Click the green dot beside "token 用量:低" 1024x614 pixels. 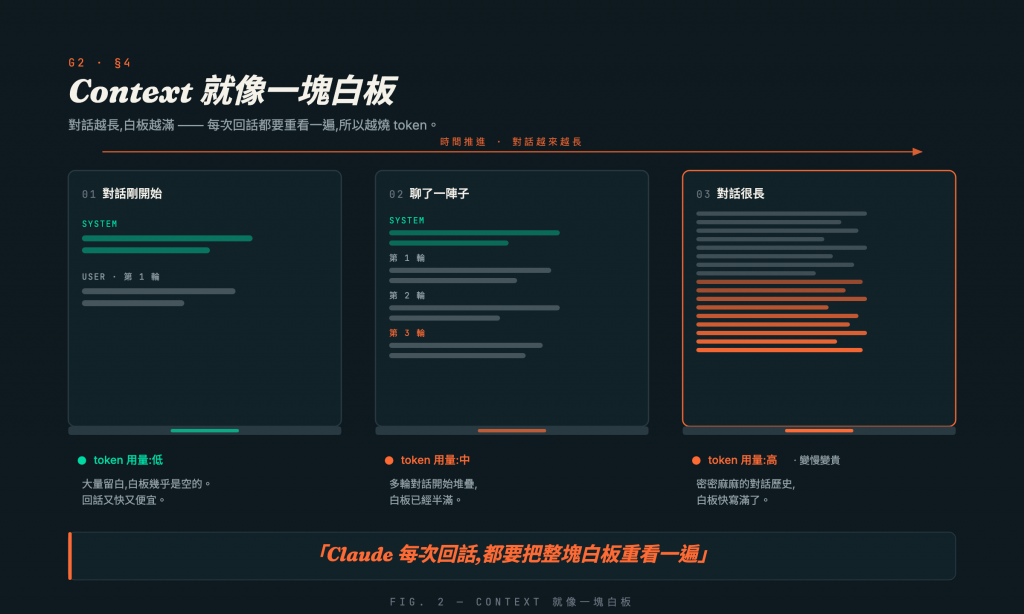[x=82, y=460]
